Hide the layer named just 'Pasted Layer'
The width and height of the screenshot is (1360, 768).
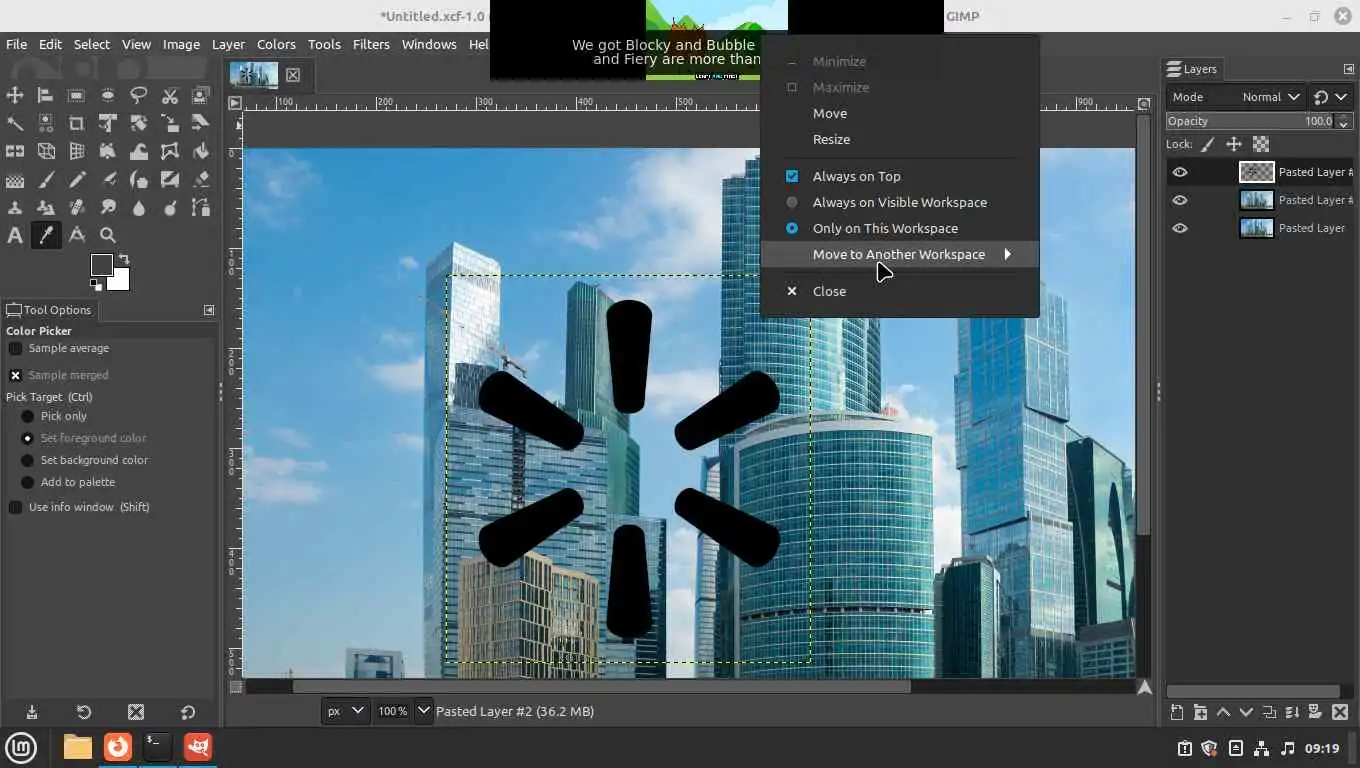point(1180,228)
